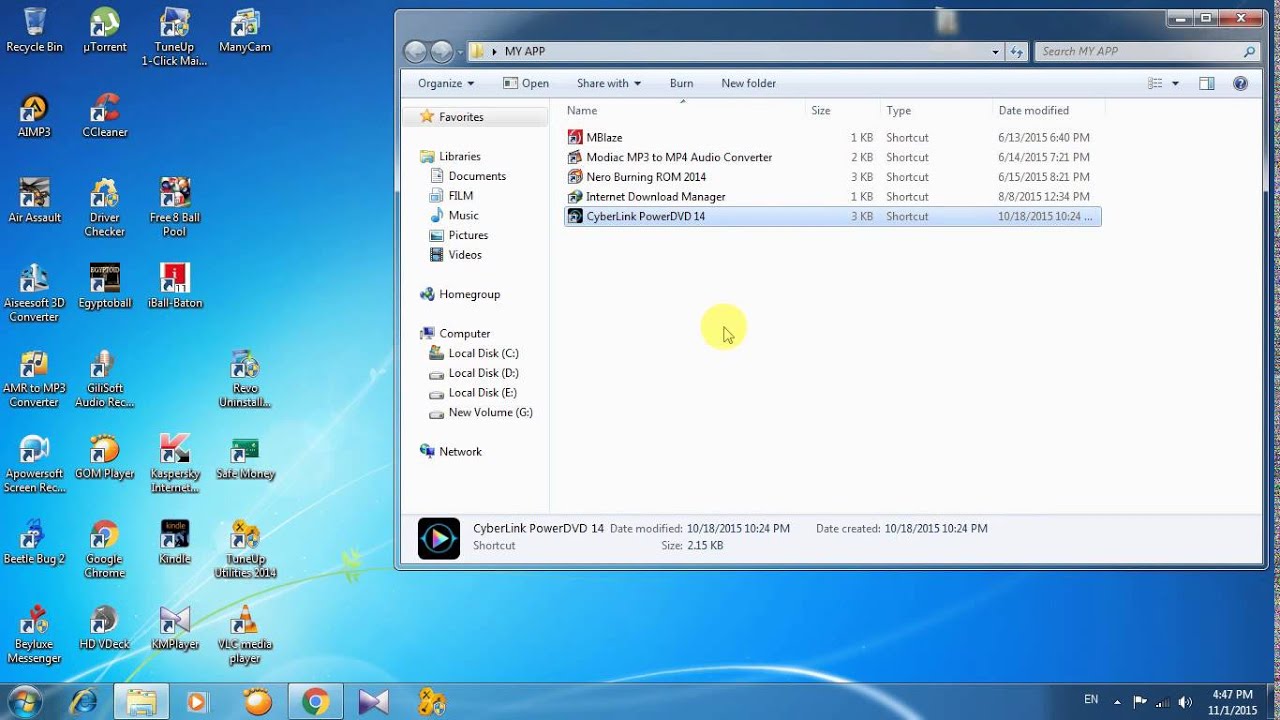Screen dimensions: 1280x720
Task: Click the Search MY APP field
Action: coord(1147,51)
